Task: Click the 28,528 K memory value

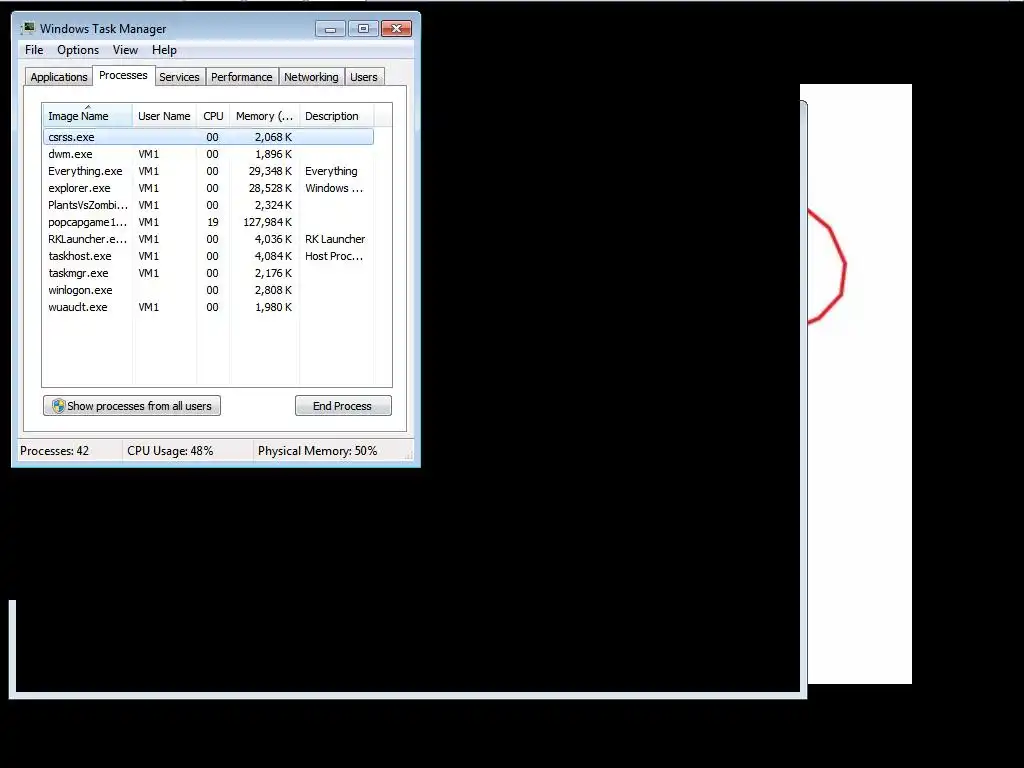Action: tap(270, 188)
